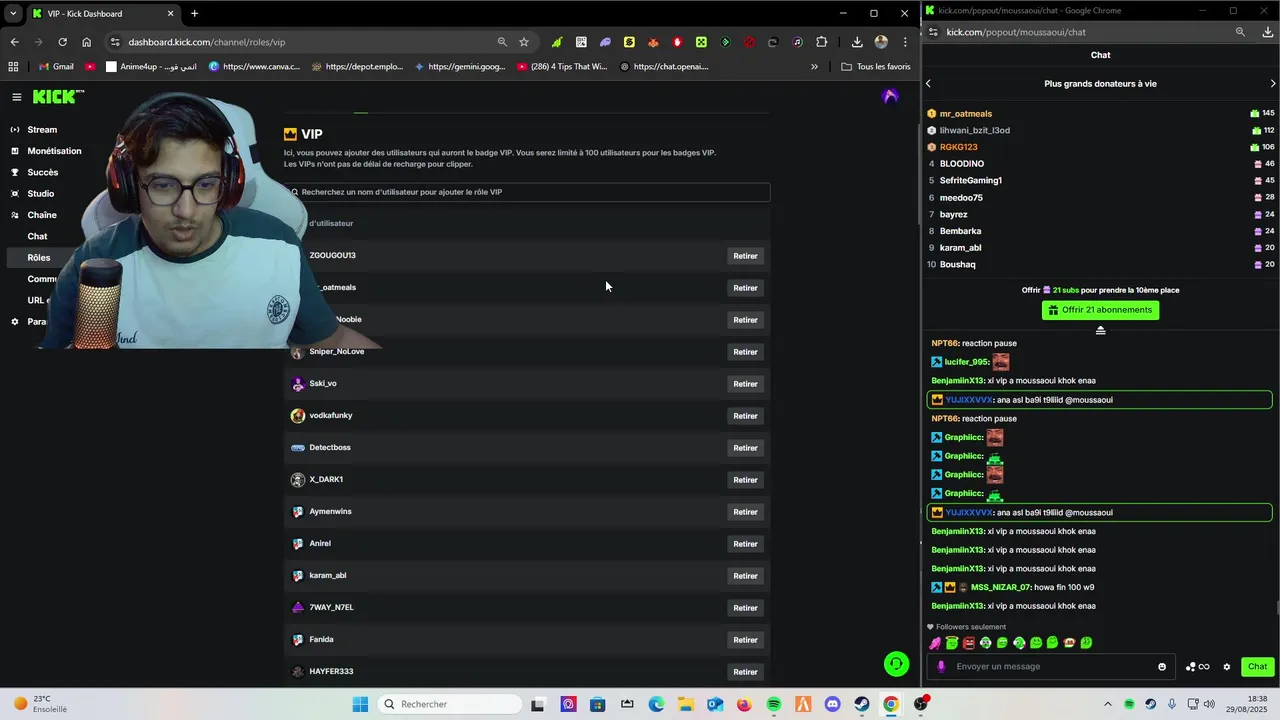Open the Stream sidebar section
This screenshot has height=720, width=1280.
click(x=42, y=130)
